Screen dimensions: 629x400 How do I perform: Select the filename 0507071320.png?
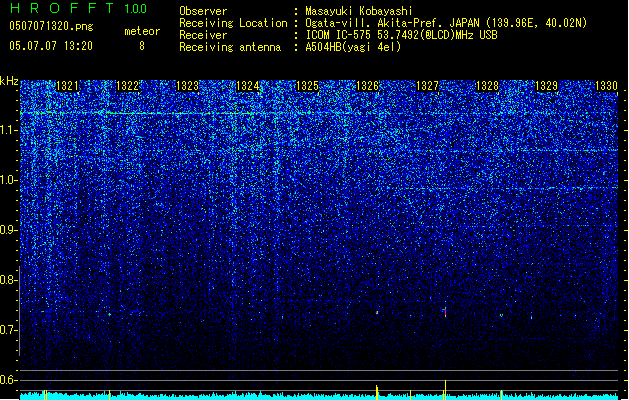tap(51, 26)
